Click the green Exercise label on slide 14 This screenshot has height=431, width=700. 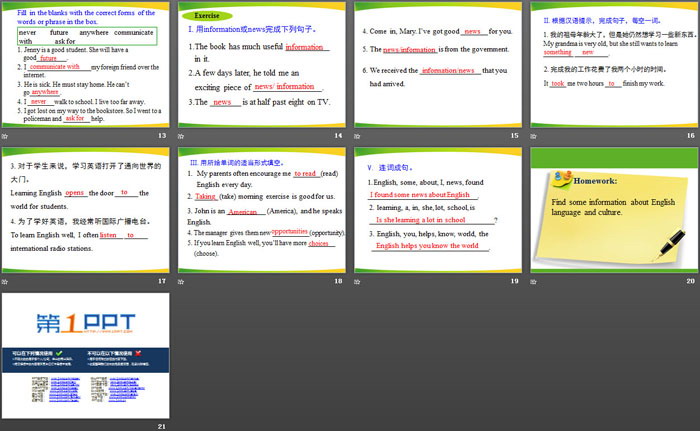click(208, 17)
